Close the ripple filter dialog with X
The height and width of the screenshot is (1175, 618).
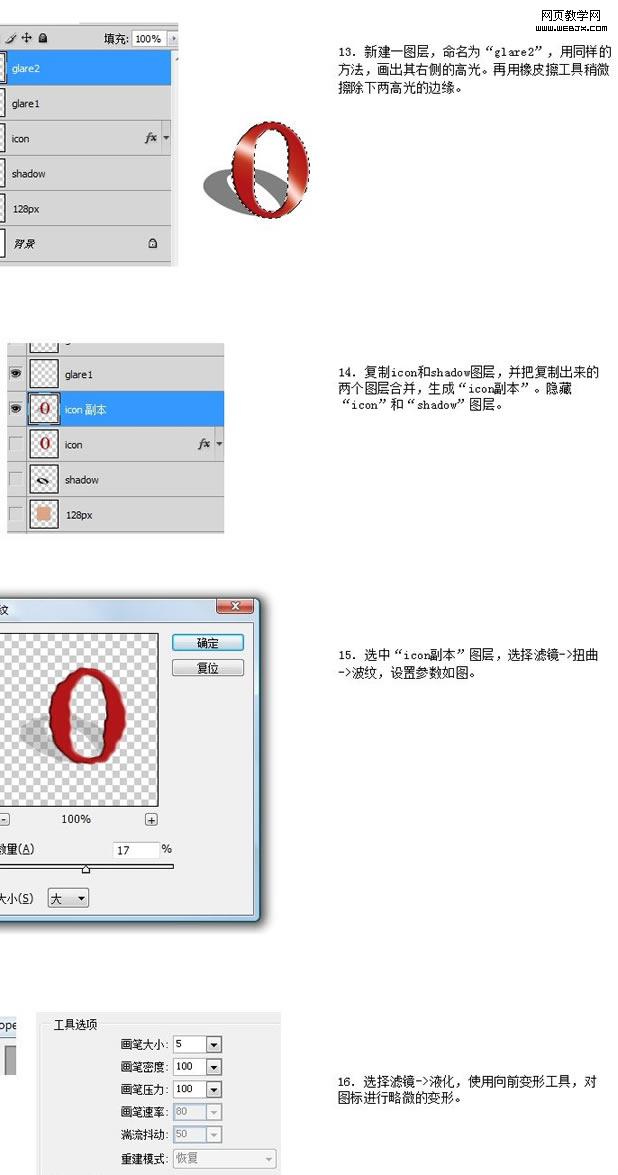[234, 605]
